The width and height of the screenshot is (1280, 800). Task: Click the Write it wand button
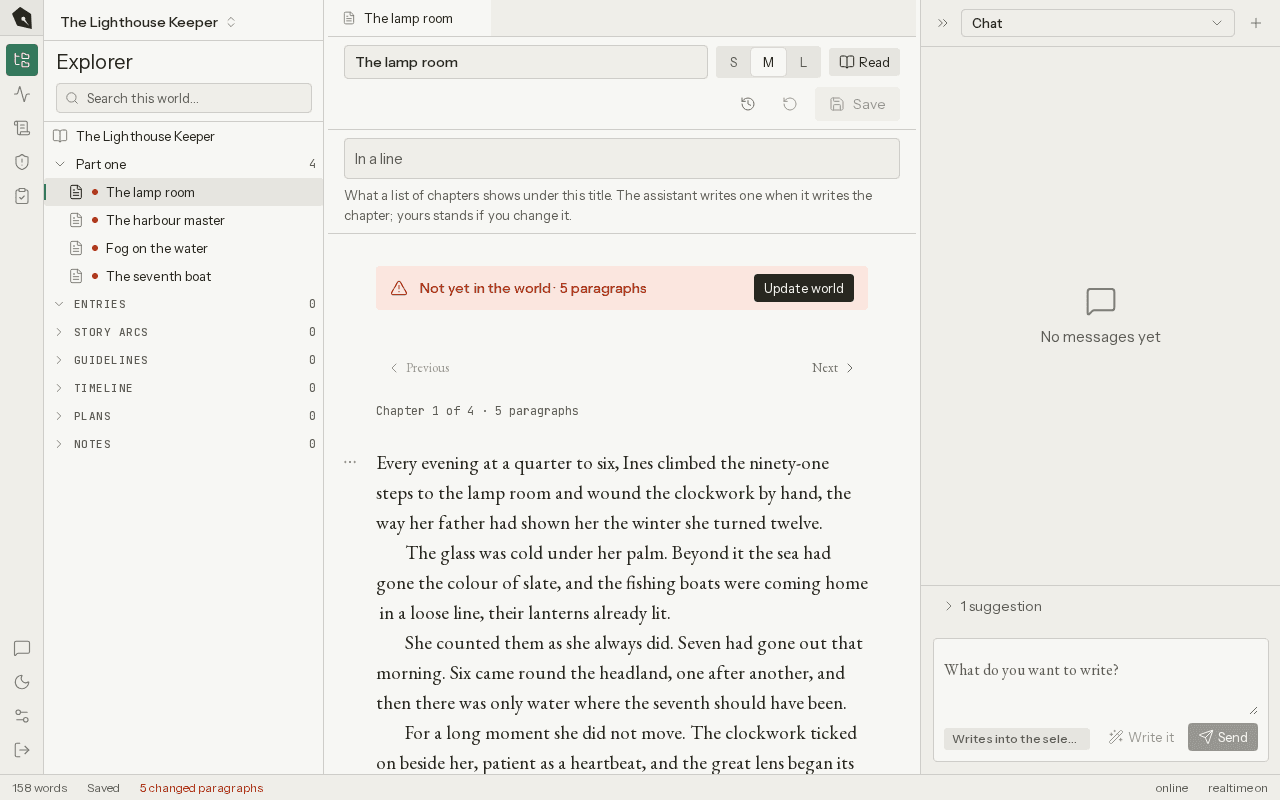coord(1141,737)
